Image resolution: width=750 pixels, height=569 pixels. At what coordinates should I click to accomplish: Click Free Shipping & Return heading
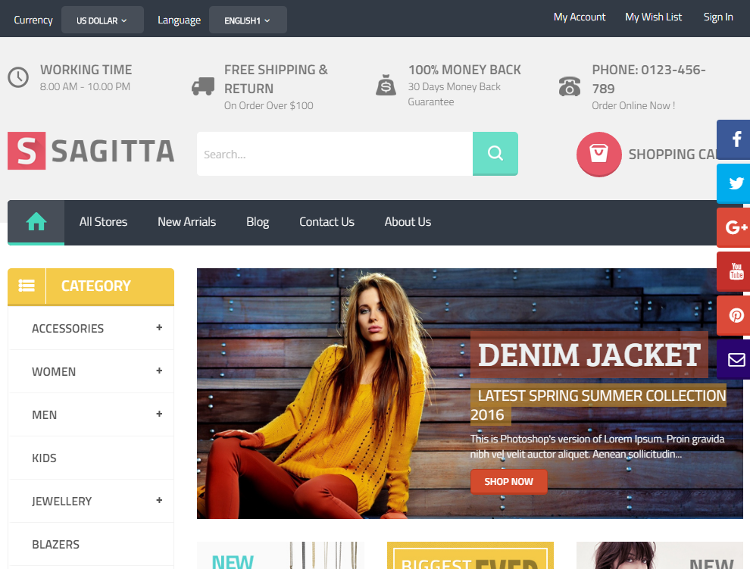click(276, 79)
